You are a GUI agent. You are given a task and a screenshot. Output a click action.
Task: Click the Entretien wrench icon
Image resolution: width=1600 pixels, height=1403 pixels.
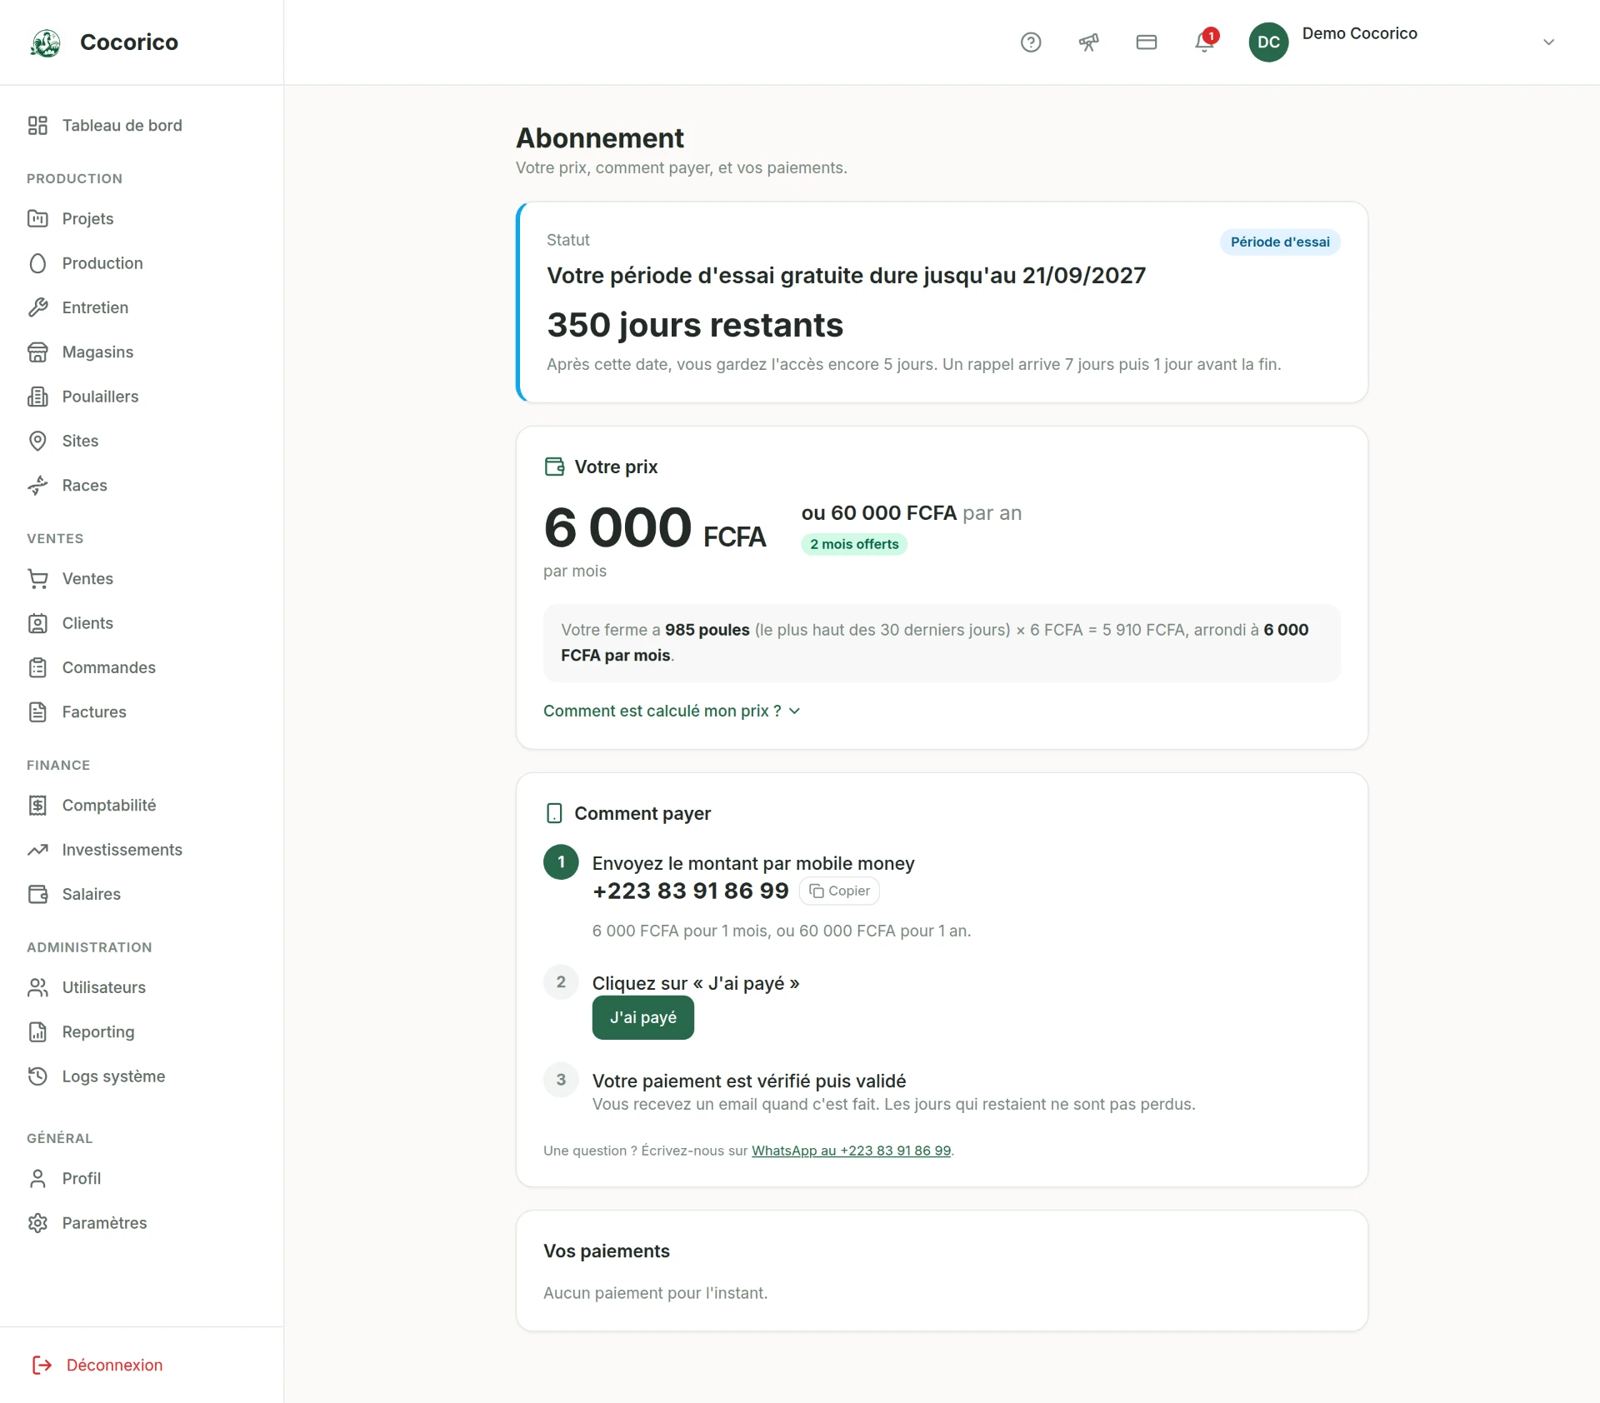click(x=38, y=308)
